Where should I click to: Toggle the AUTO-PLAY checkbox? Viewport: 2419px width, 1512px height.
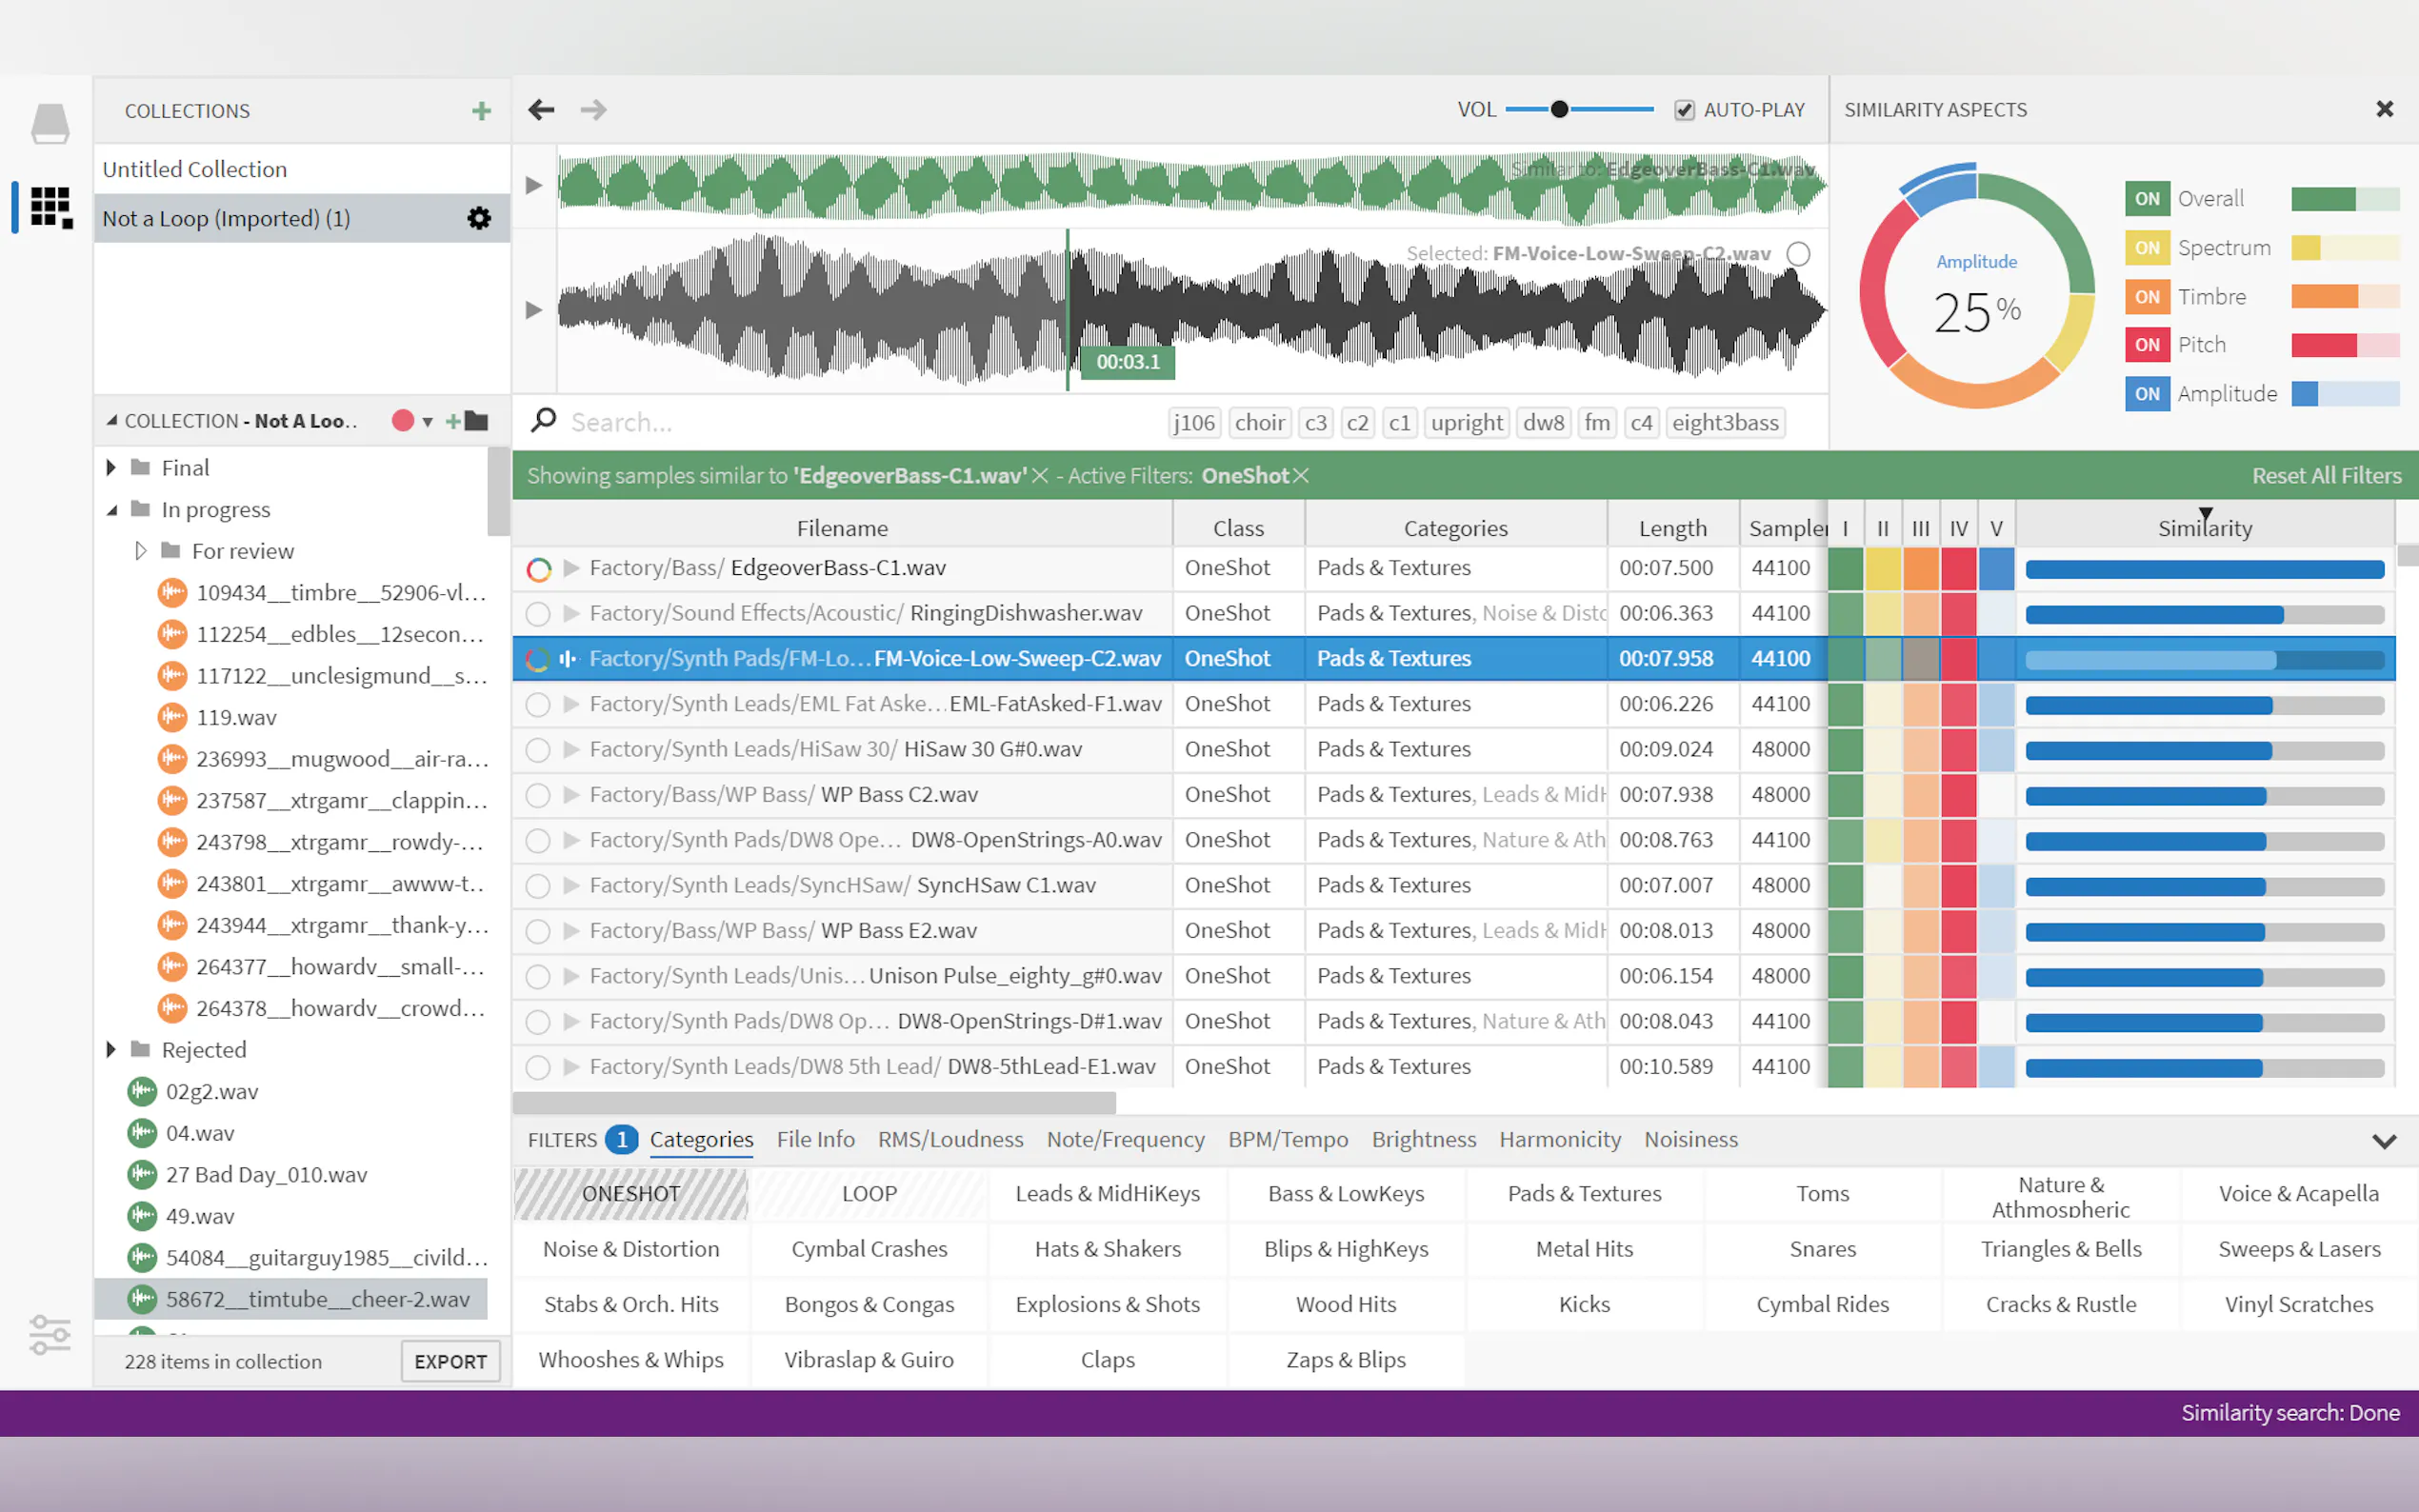(1684, 110)
